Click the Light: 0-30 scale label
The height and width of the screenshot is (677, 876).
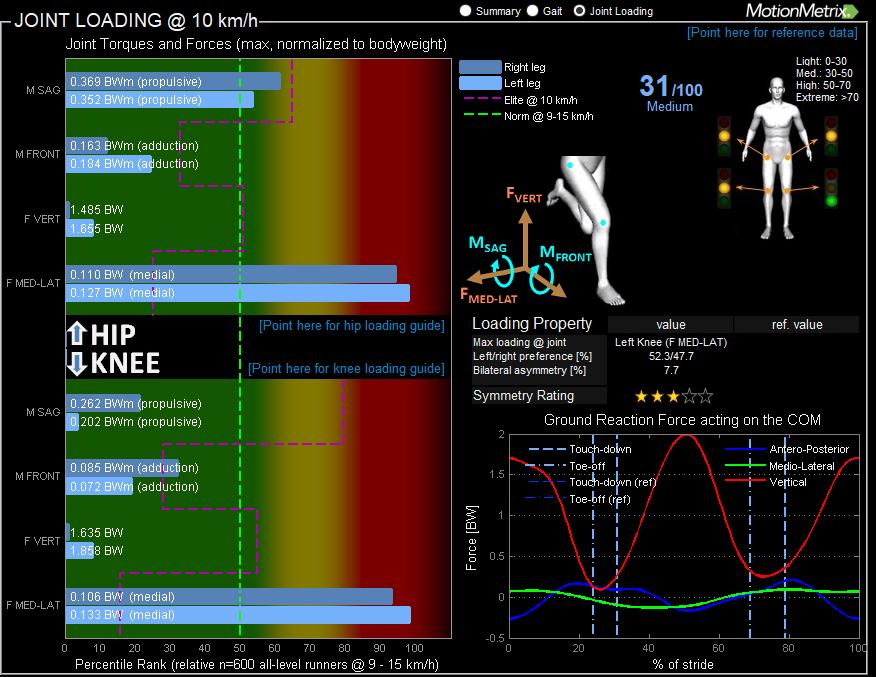tap(821, 61)
